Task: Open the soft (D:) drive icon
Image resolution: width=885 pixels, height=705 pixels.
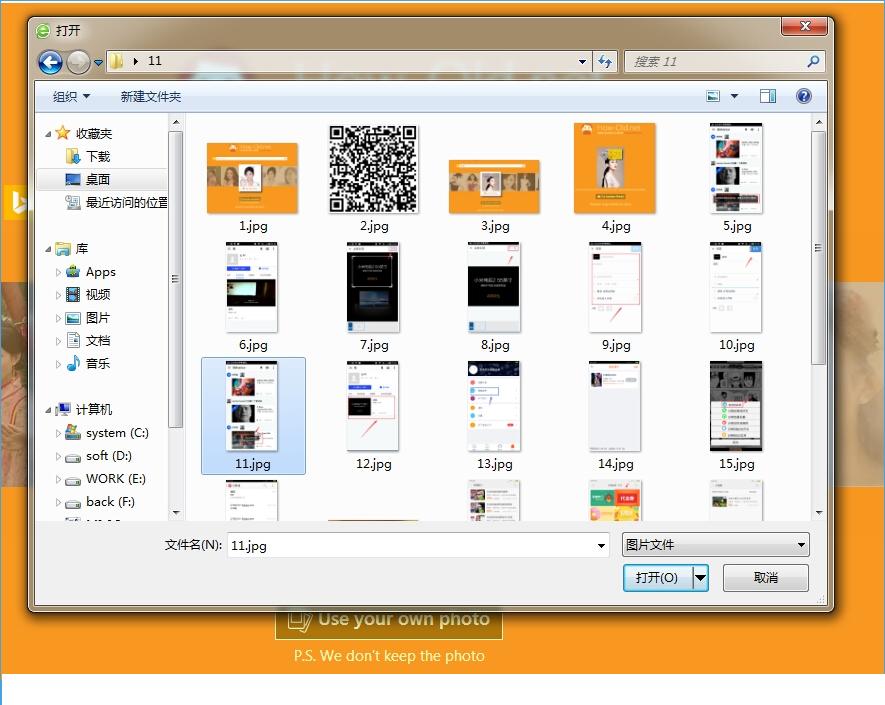Action: click(x=73, y=457)
